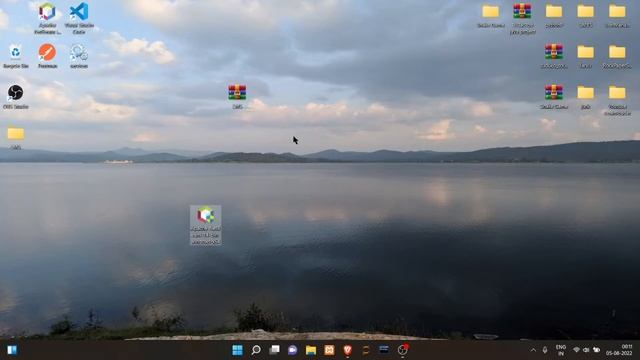Viewport: 640px width, 360px height.
Task: Open Task View from the taskbar
Action: tap(274, 350)
